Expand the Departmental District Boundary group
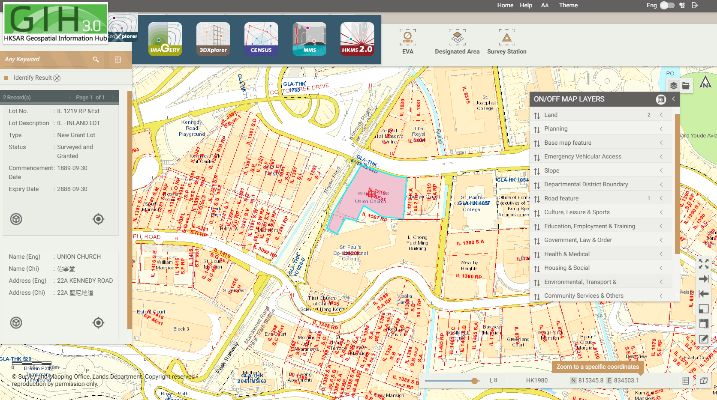Viewport: 717px width, 400px height. pyautogui.click(x=661, y=185)
